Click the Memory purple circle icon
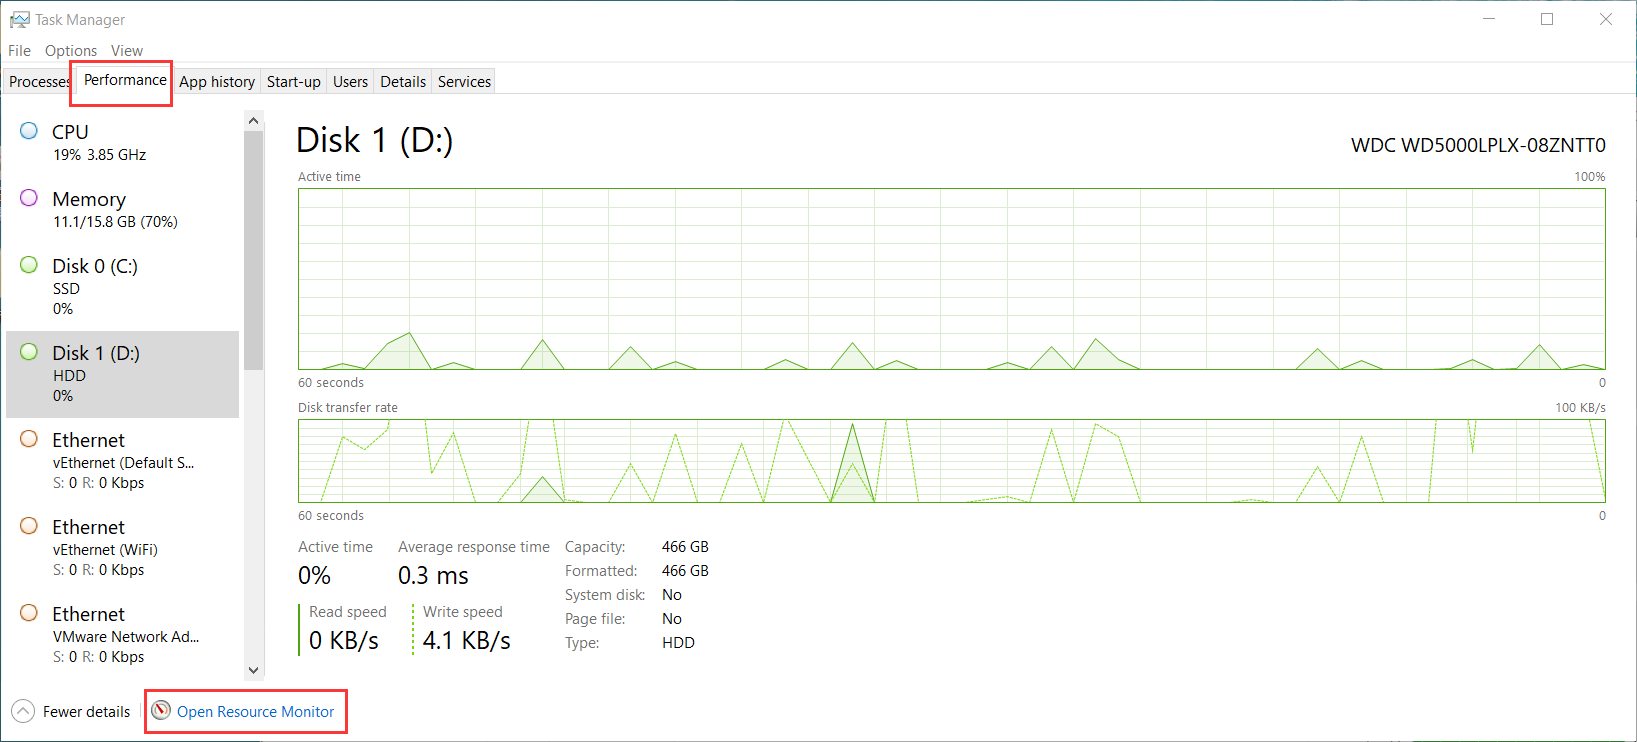Image resolution: width=1637 pixels, height=742 pixels. (x=29, y=198)
